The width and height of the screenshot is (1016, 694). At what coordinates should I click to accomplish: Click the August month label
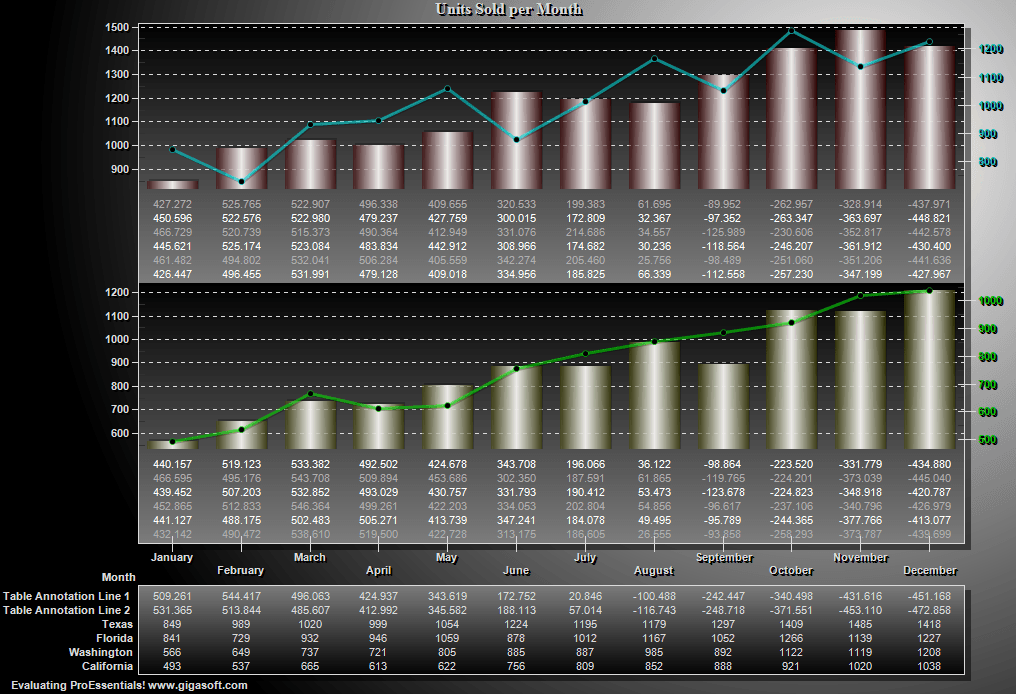point(654,570)
